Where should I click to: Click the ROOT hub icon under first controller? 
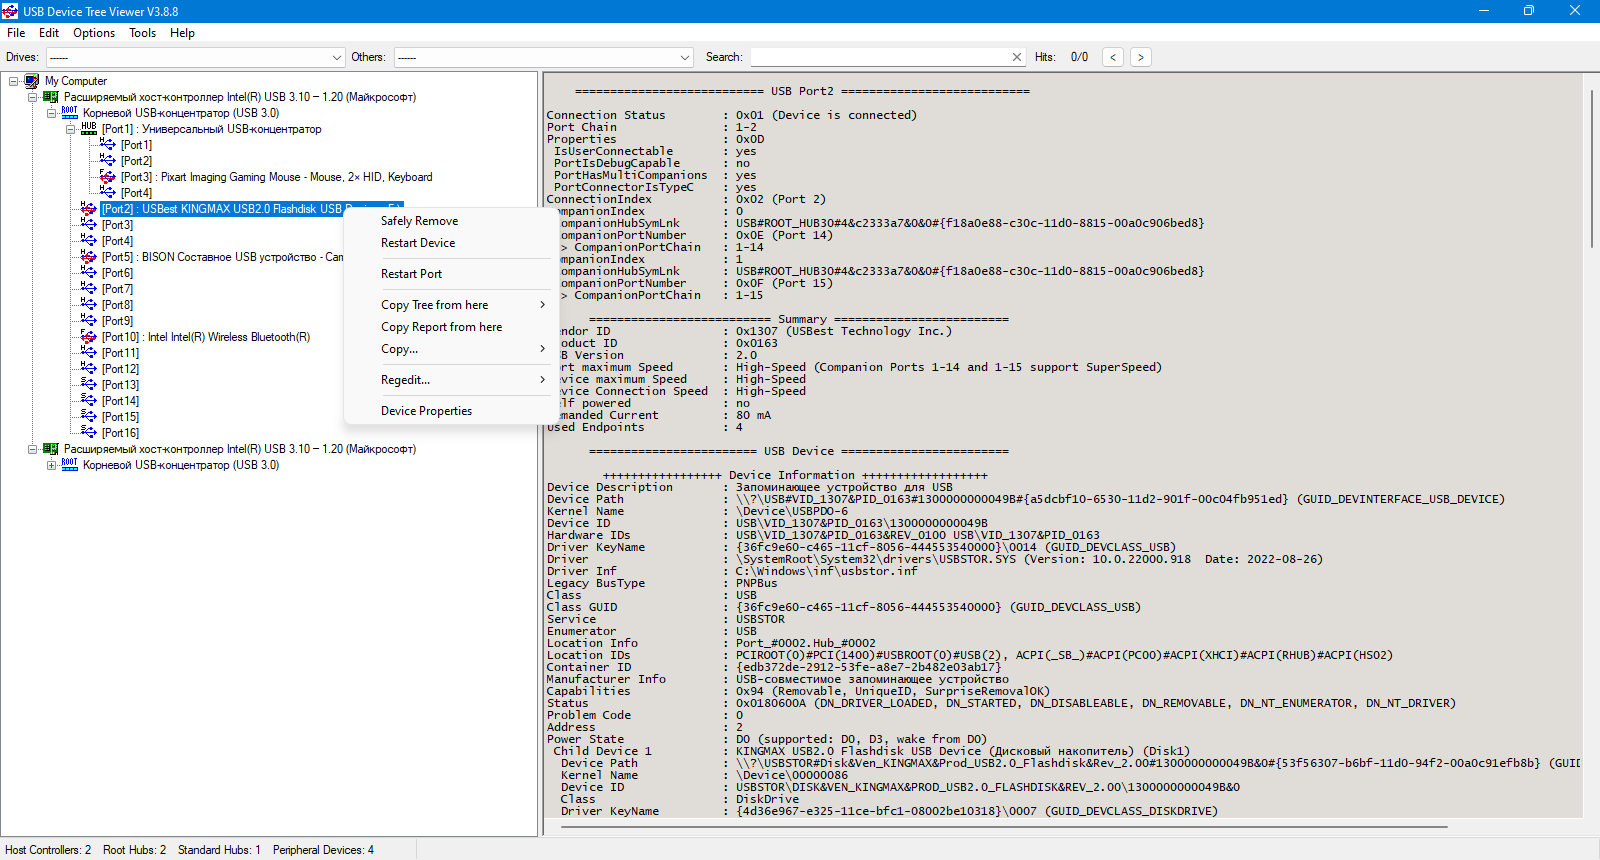pyautogui.click(x=70, y=113)
